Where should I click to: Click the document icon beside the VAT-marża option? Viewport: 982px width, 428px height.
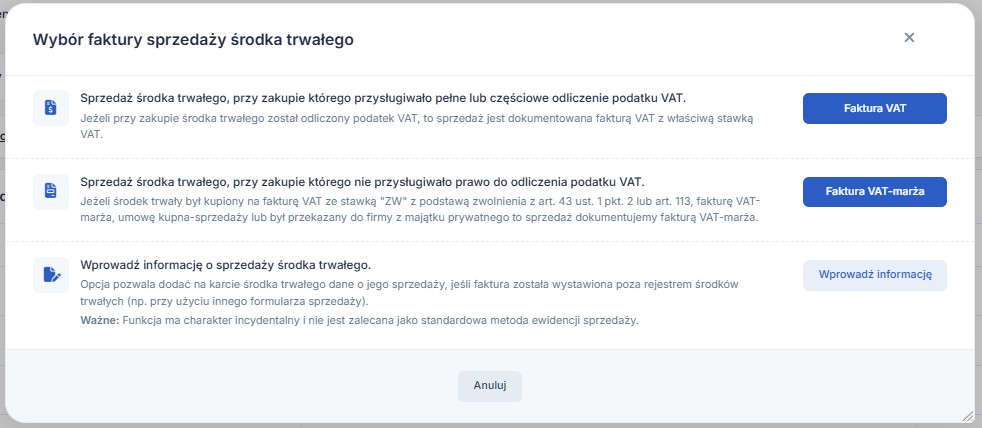[x=51, y=191]
